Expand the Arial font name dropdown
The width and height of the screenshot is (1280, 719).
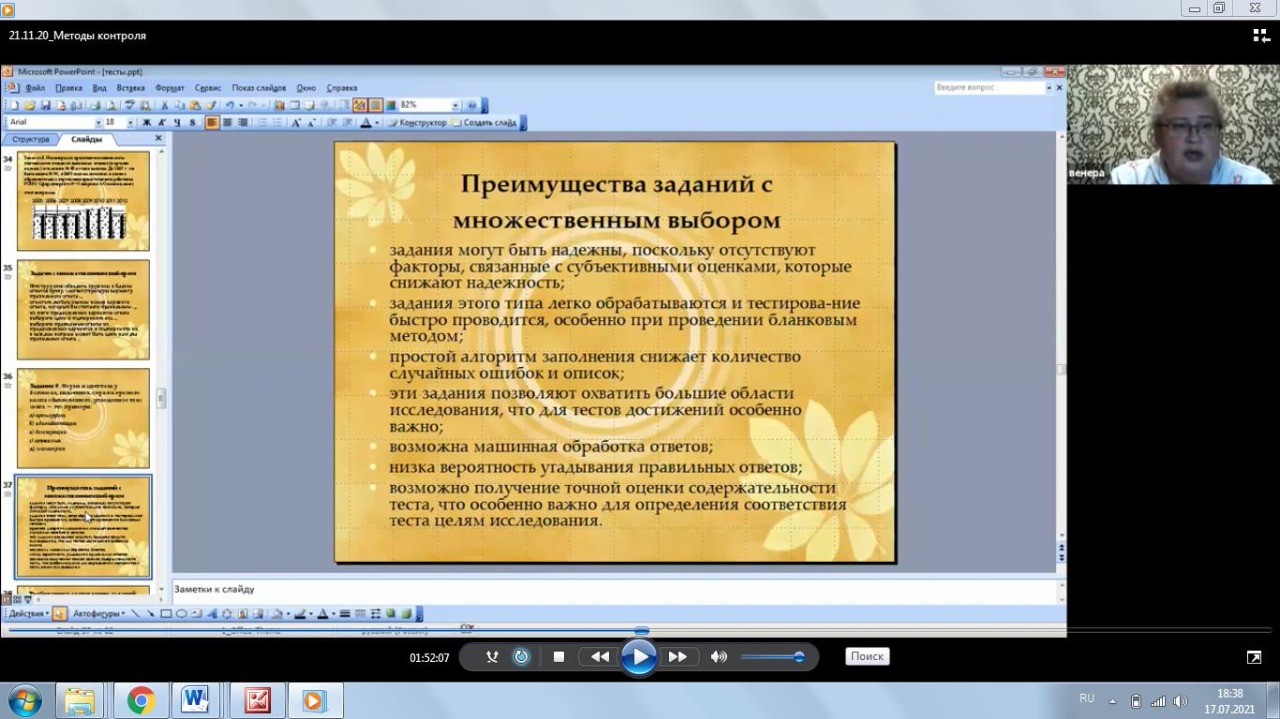tap(98, 123)
